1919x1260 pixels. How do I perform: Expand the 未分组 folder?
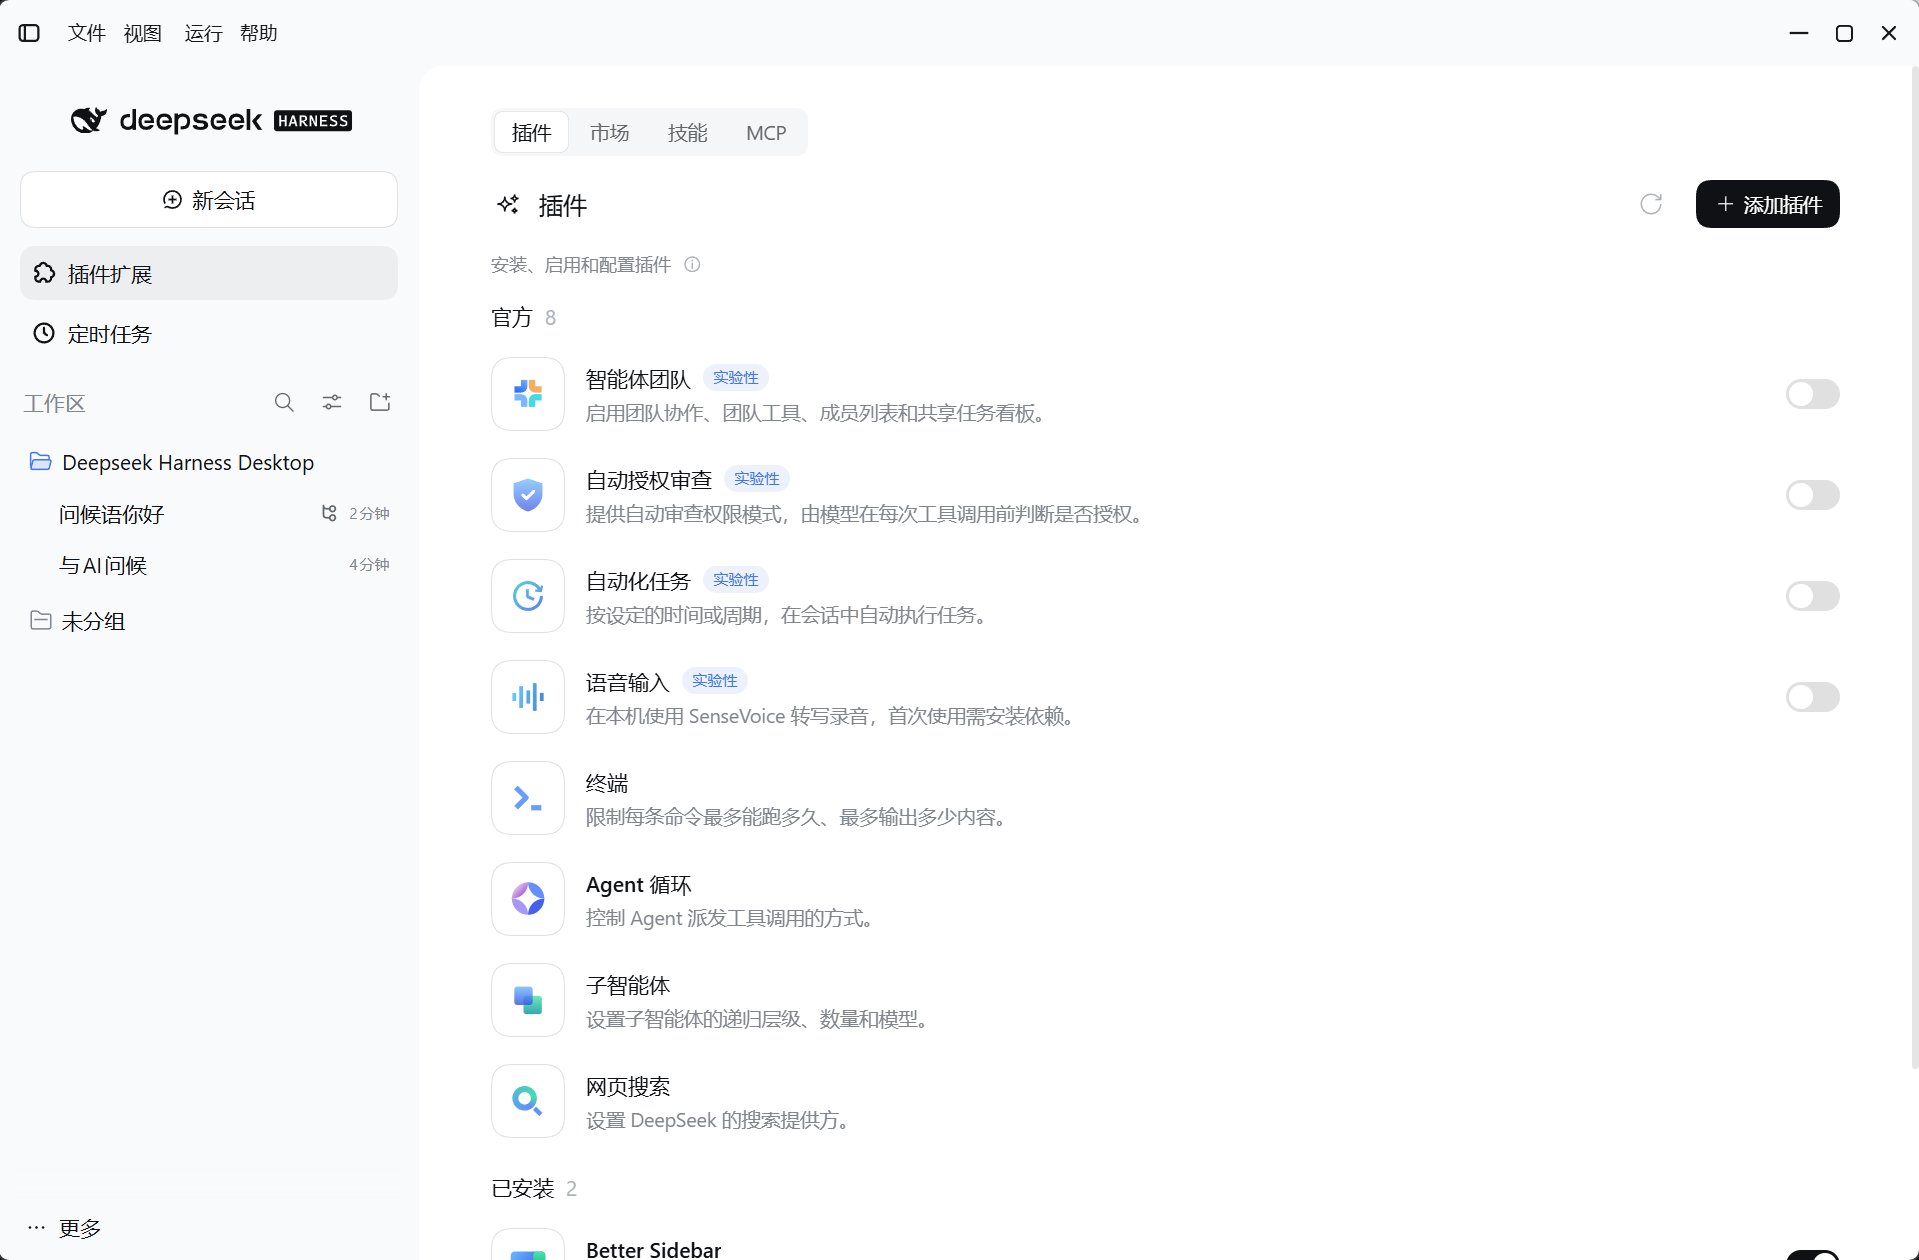[209, 621]
